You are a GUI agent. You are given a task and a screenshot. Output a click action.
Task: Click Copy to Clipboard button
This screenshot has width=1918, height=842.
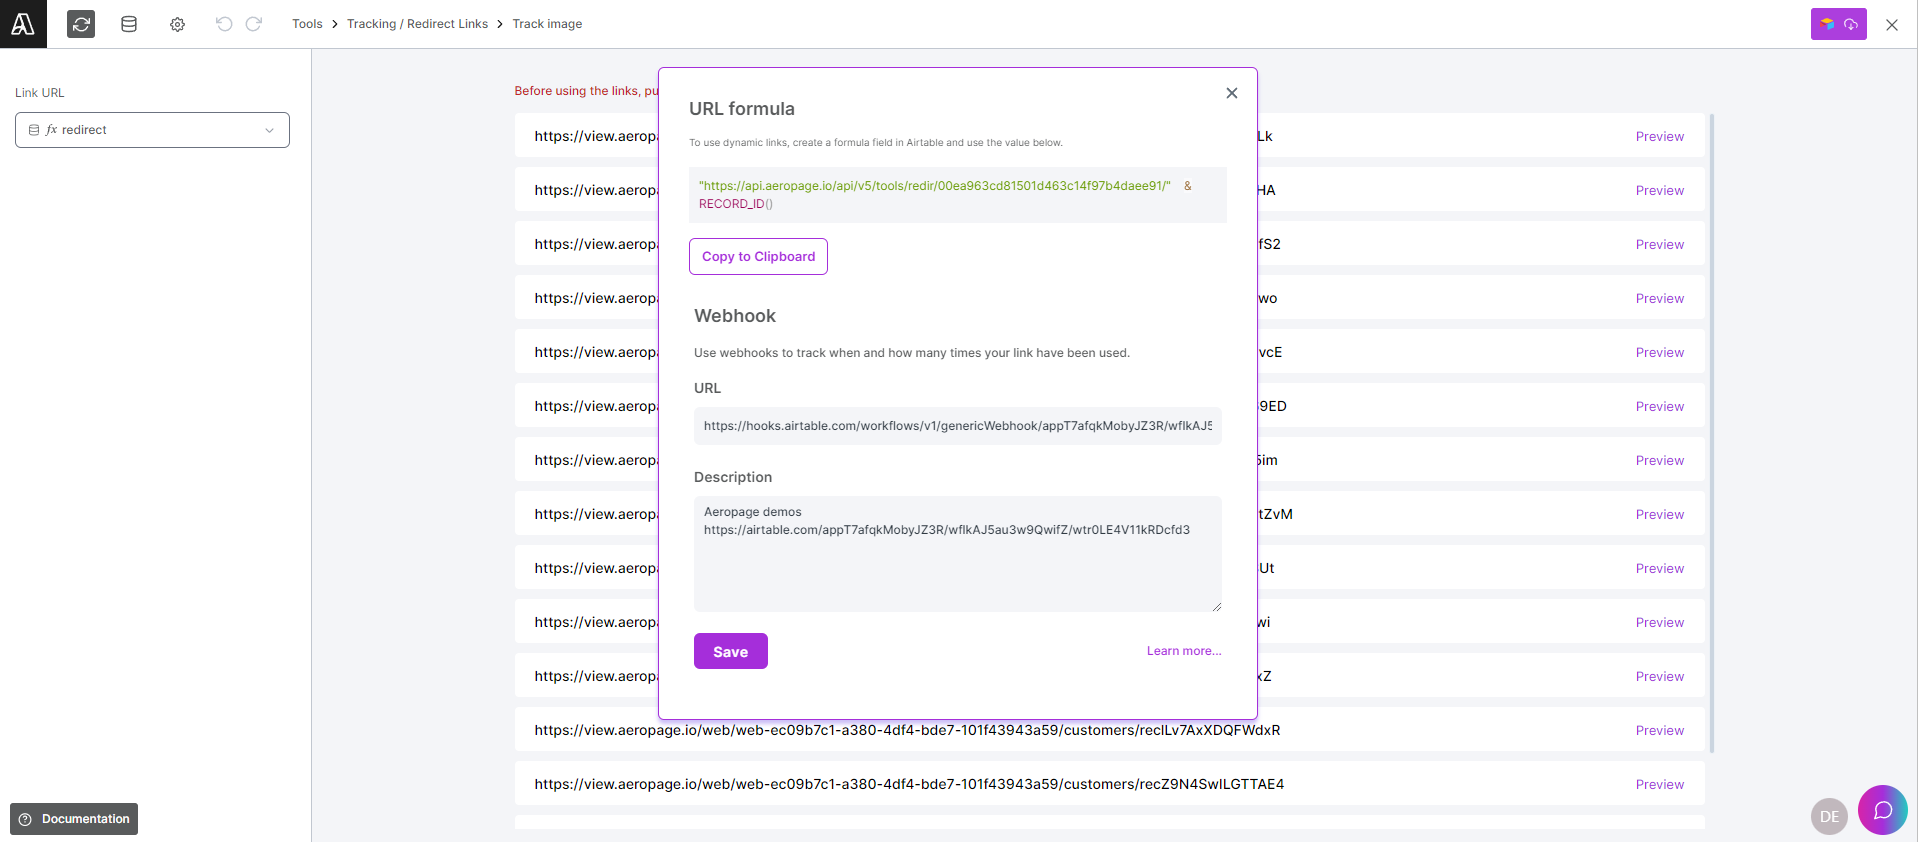coord(758,257)
